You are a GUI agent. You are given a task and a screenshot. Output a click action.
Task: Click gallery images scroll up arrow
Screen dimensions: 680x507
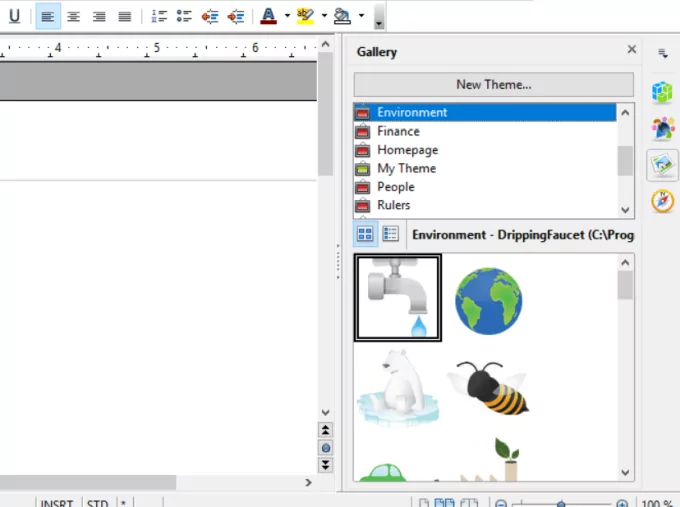pyautogui.click(x=625, y=262)
